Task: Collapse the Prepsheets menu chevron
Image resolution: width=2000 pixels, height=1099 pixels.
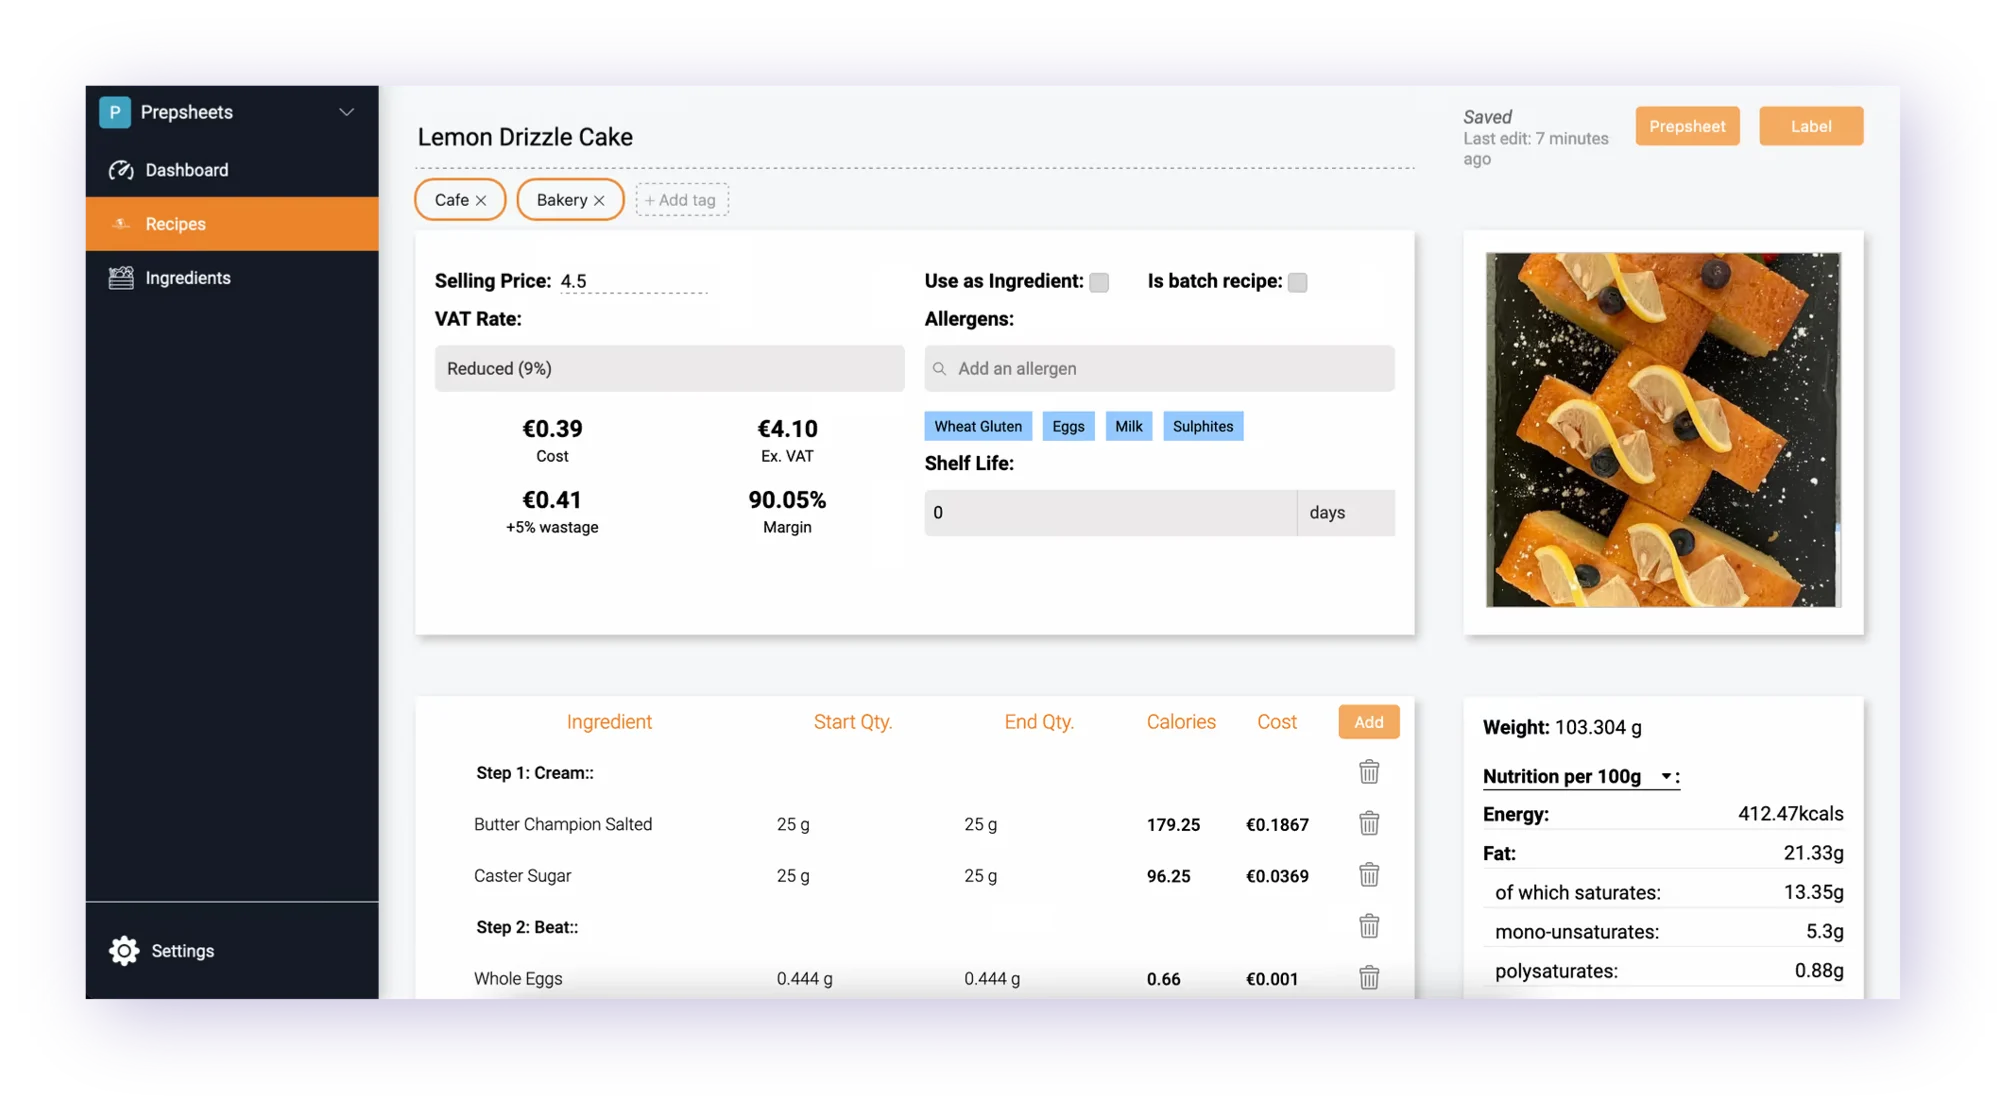Action: (x=346, y=112)
